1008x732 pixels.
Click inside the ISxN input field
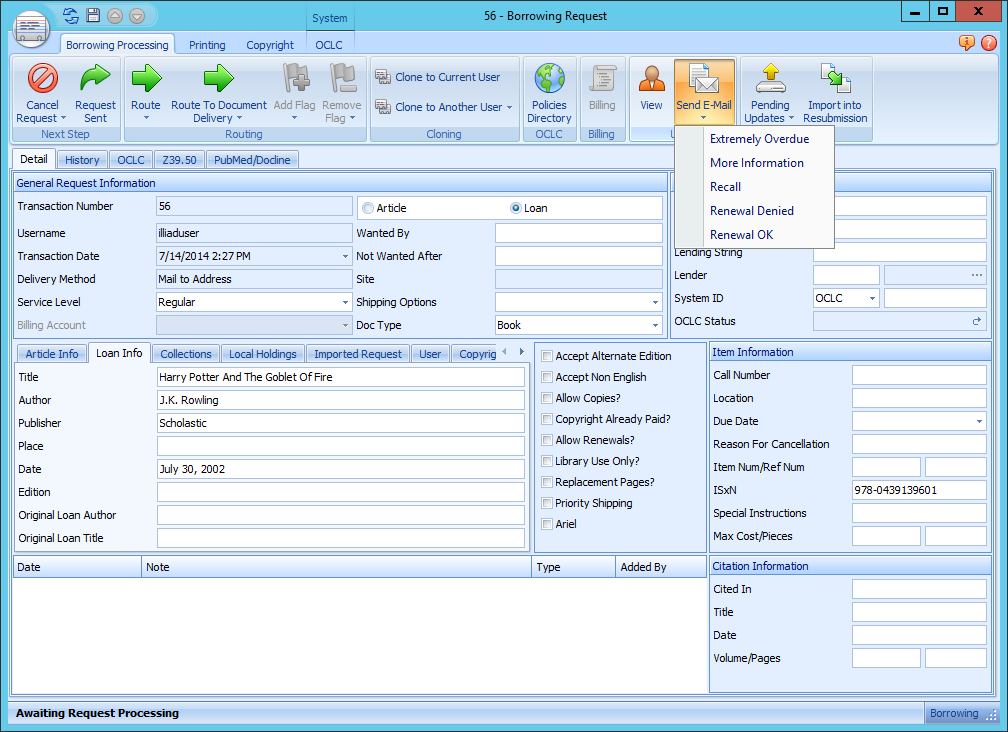point(918,489)
